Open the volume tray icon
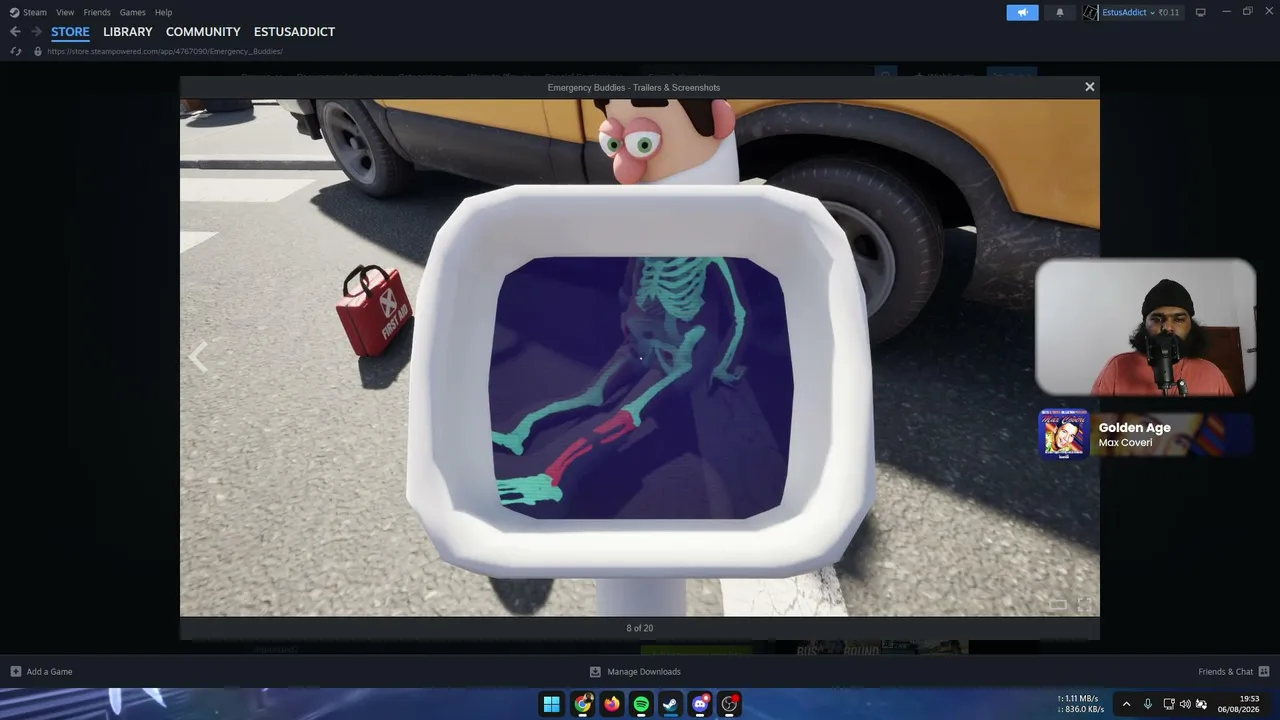The width and height of the screenshot is (1280, 720). (1185, 704)
